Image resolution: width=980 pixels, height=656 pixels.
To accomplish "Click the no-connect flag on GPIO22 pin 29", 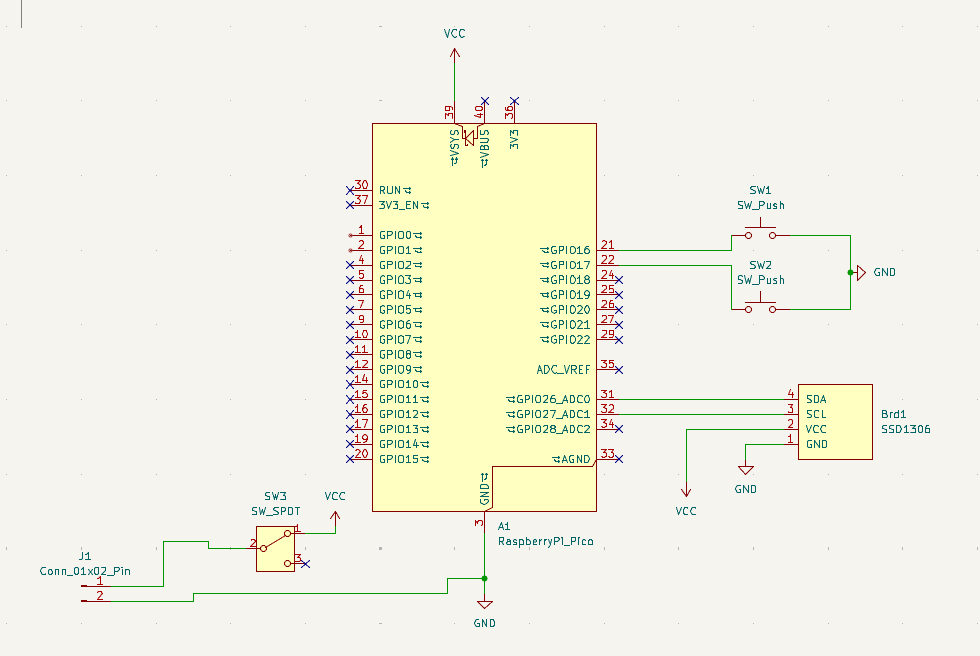I will pos(619,340).
